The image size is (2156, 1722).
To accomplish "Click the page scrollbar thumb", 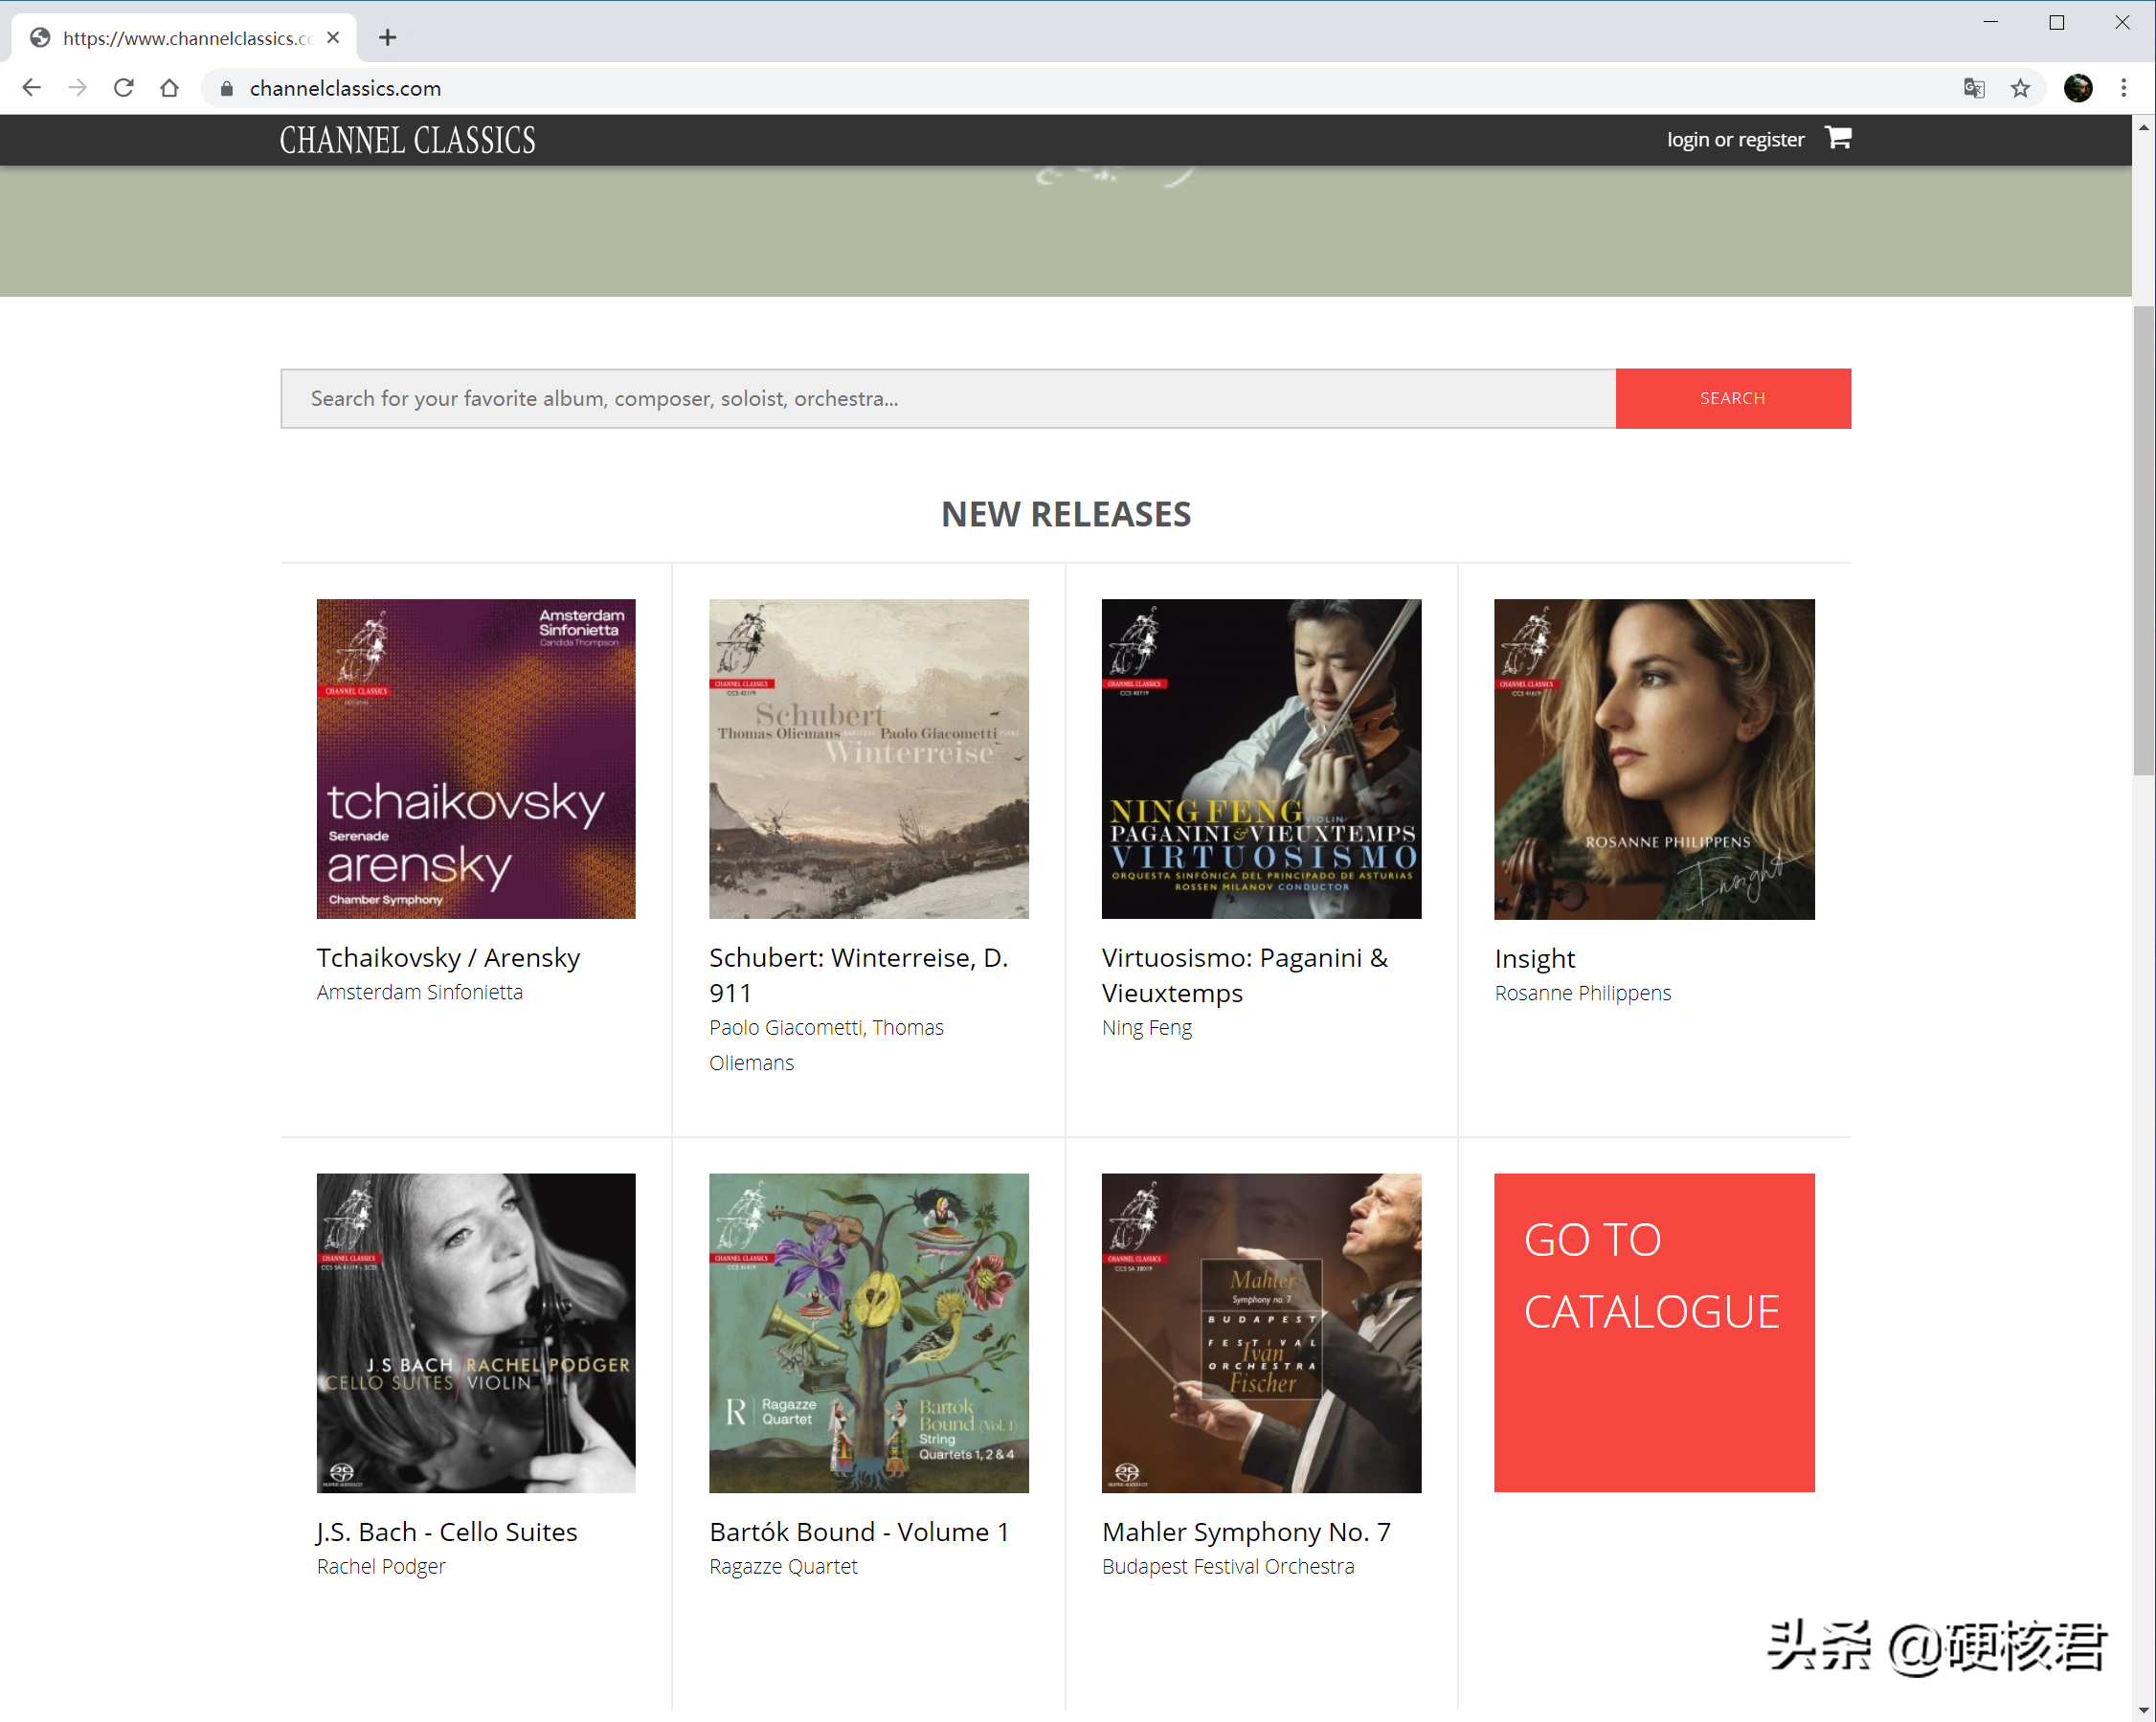I will click(x=2144, y=540).
